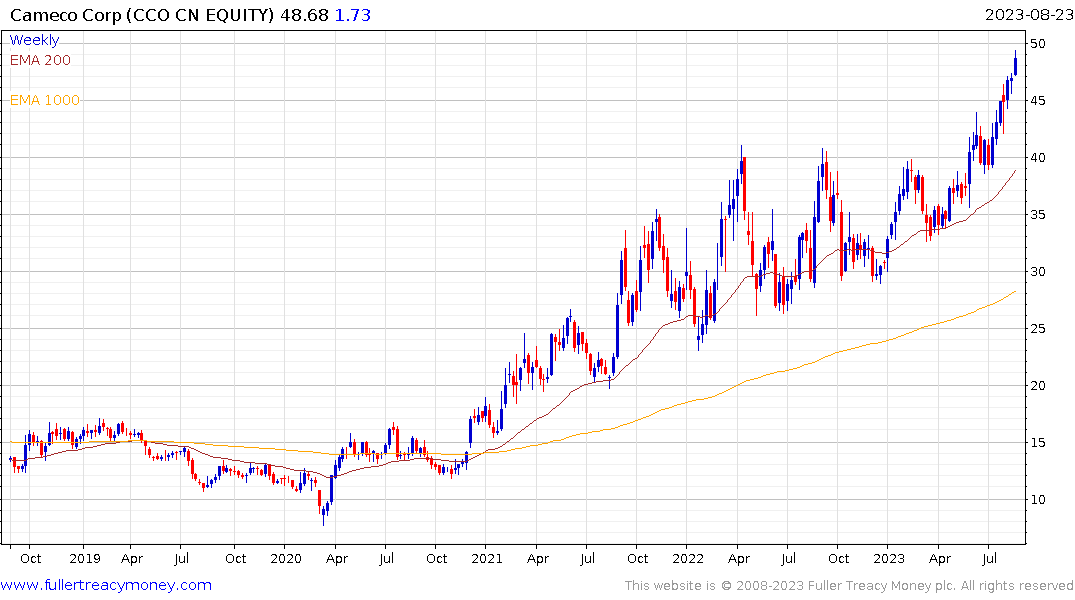
Task: Click the 10 price axis label
Action: pos(1038,499)
